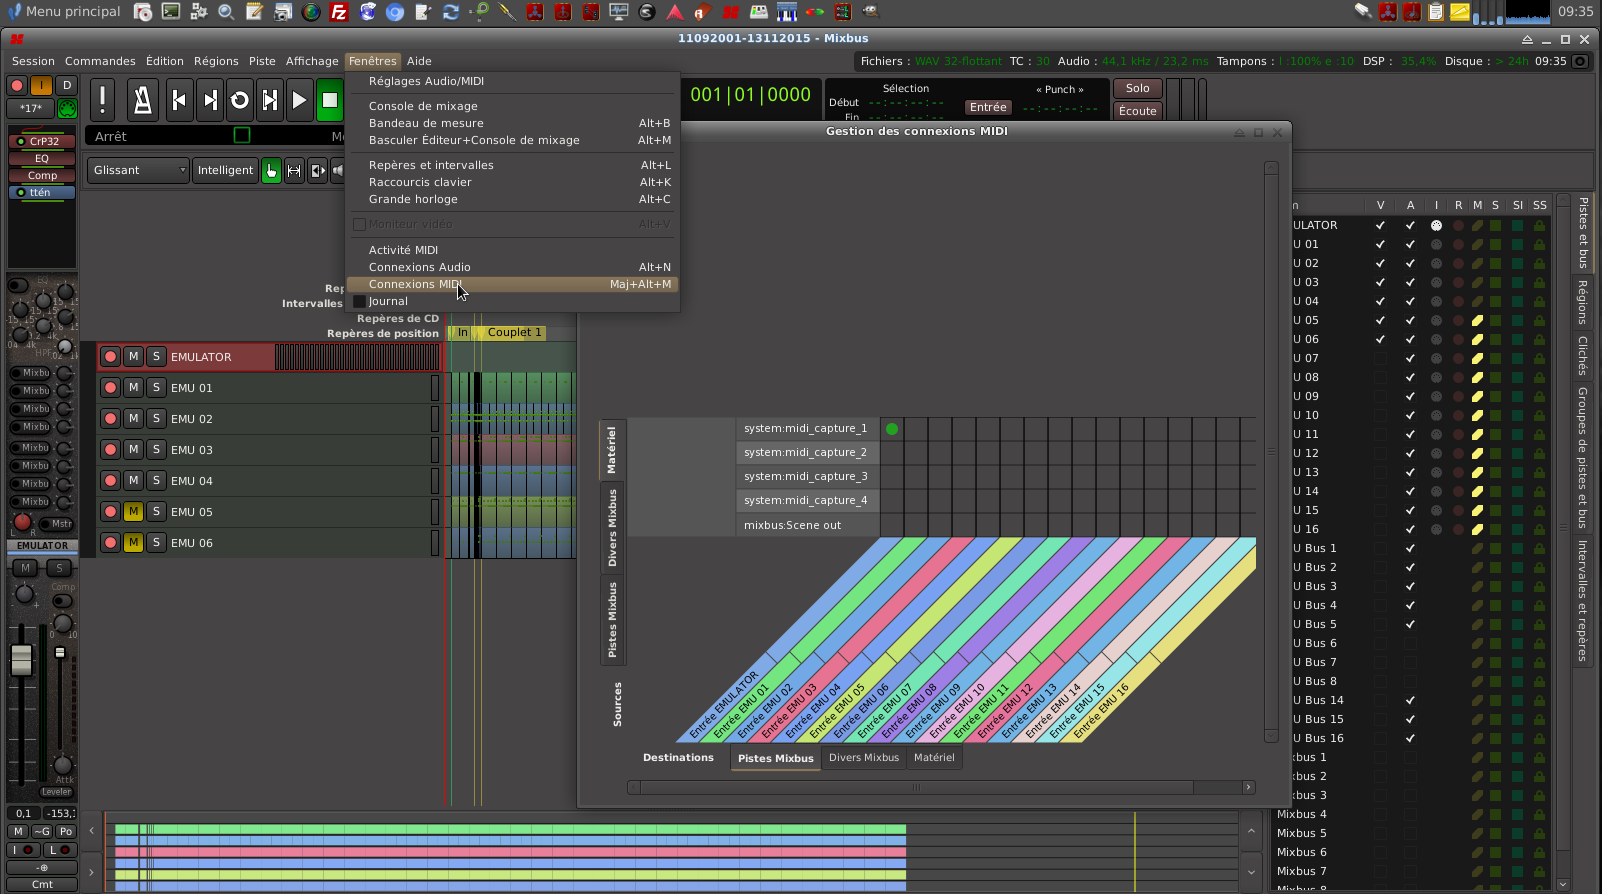1602x894 pixels.
Task: Open the Intelligent mode selector
Action: pyautogui.click(x=225, y=171)
